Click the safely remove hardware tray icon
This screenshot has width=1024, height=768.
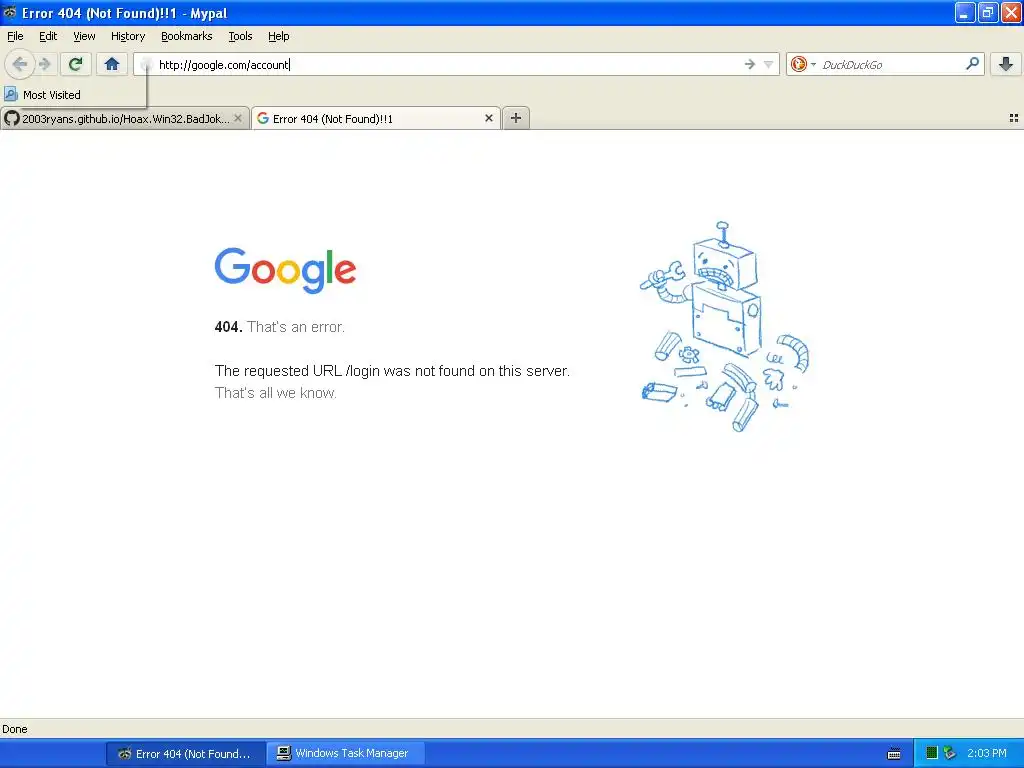pyautogui.click(x=950, y=754)
